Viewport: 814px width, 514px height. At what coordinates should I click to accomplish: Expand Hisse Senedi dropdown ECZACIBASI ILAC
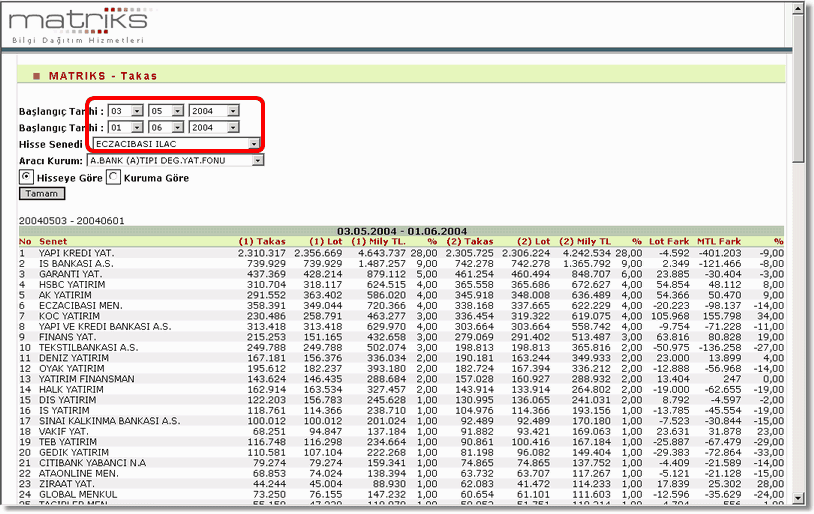pos(176,144)
